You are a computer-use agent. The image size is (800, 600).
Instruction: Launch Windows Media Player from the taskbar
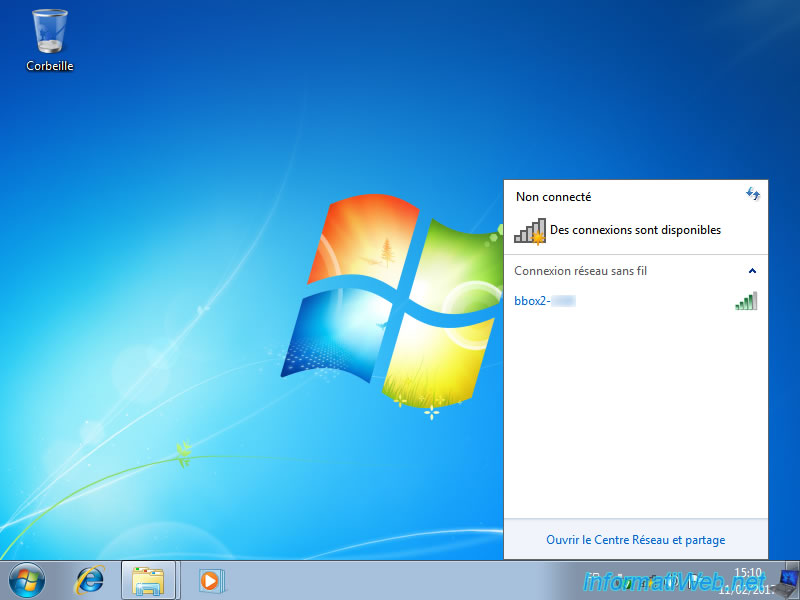tap(210, 581)
